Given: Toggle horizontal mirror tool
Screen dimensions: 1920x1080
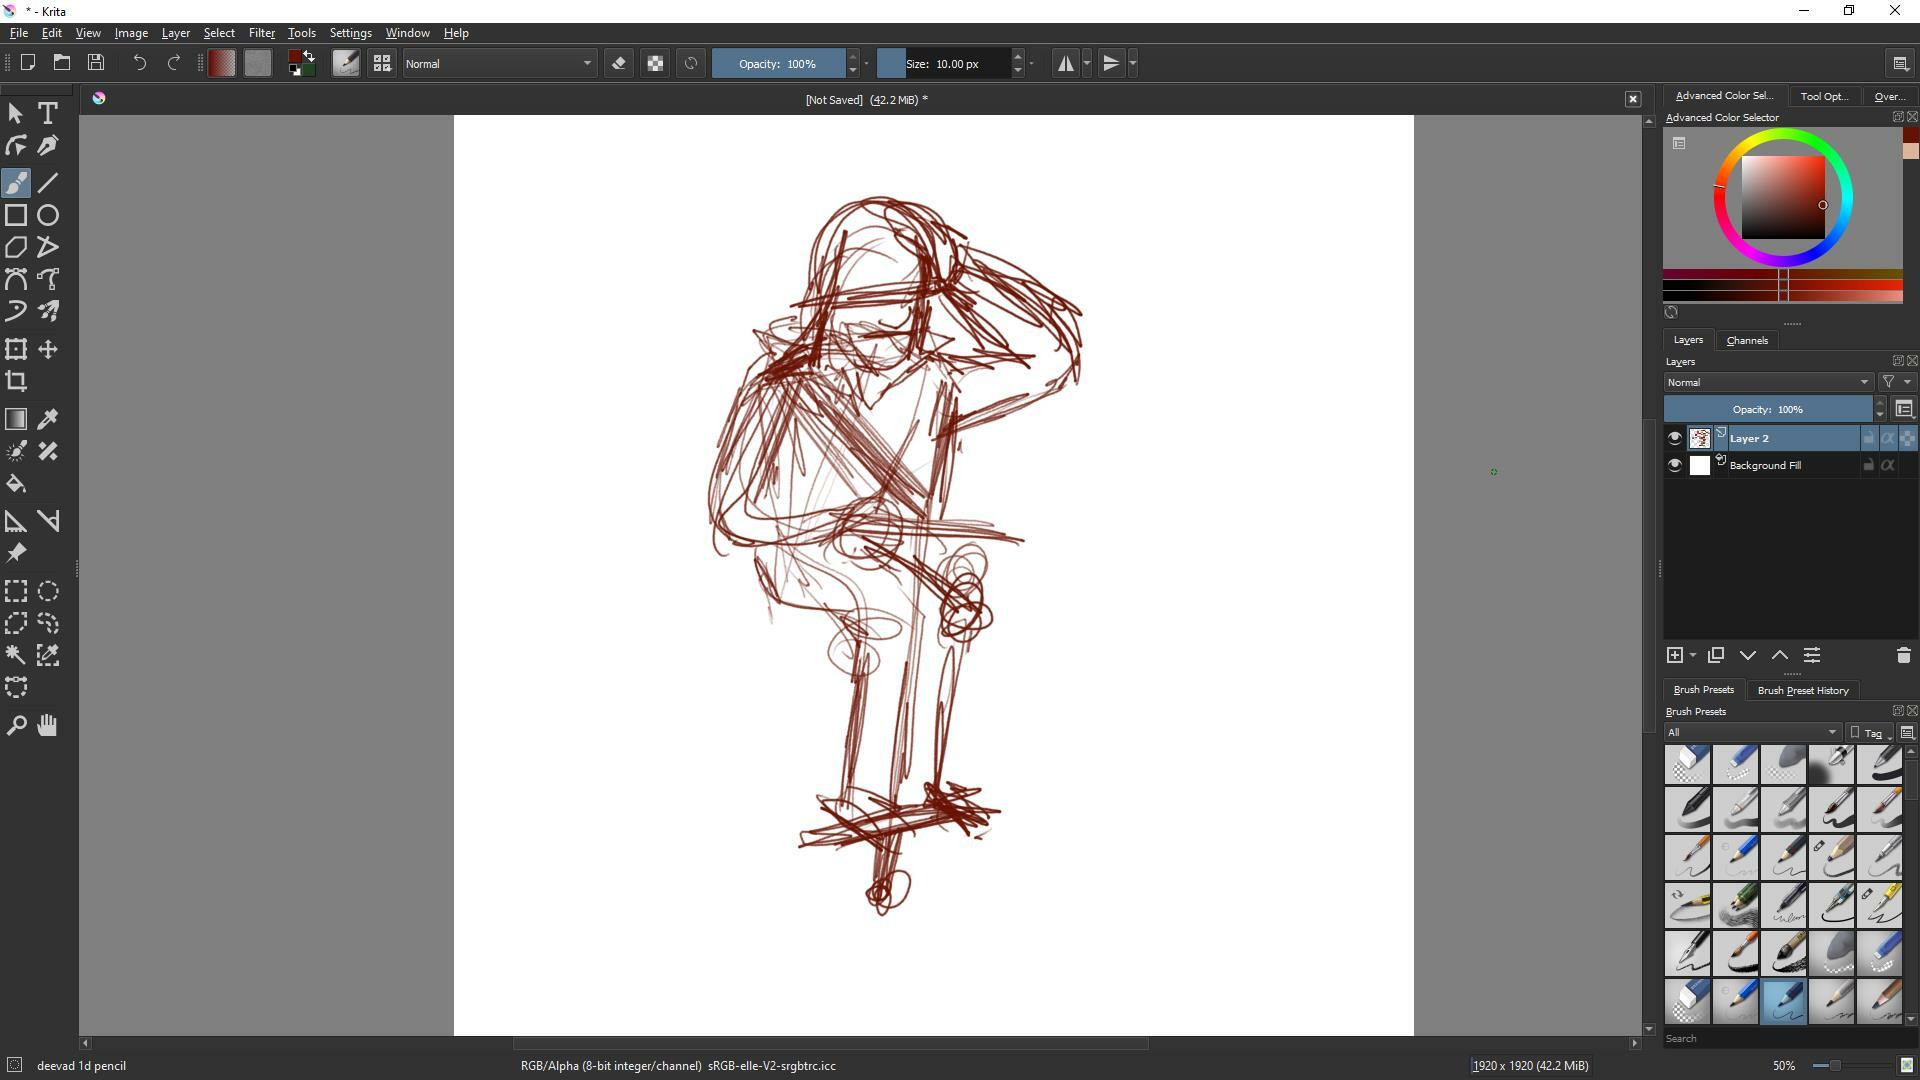Looking at the screenshot, I should [1066, 64].
